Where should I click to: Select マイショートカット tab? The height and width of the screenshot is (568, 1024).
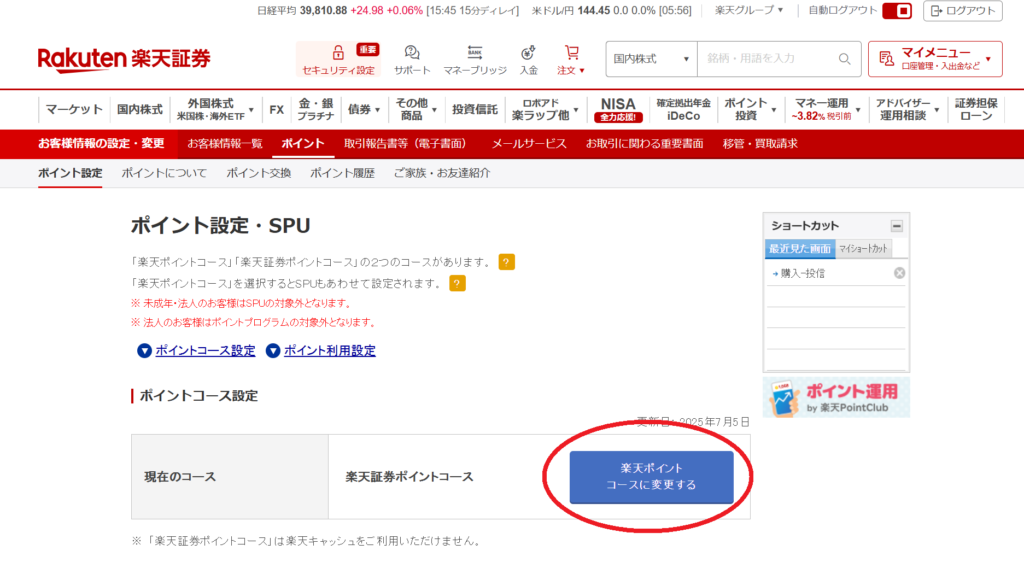[x=863, y=249]
